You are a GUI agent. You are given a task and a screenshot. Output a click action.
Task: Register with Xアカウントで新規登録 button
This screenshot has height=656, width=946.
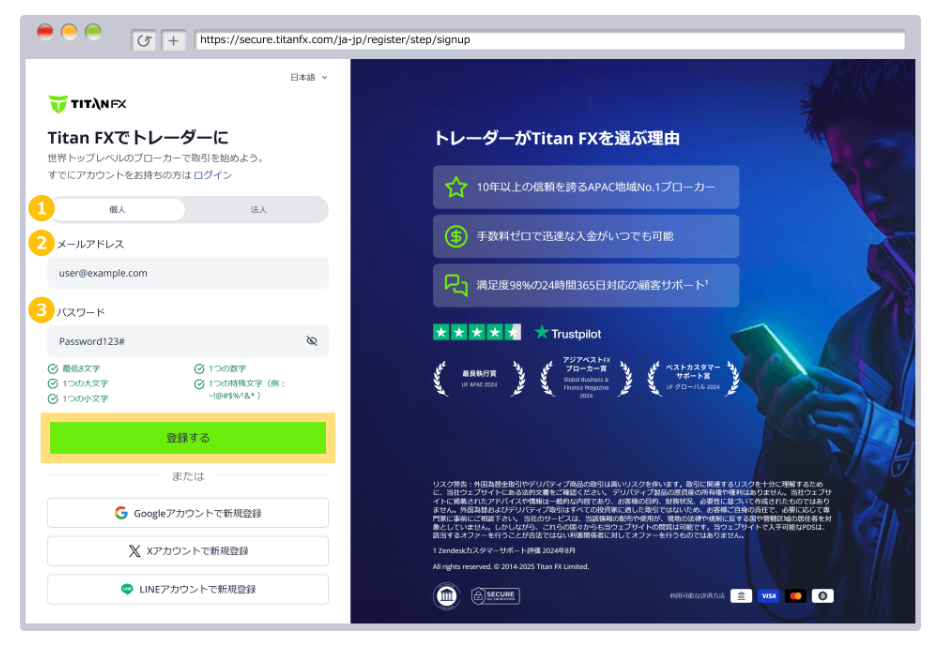(x=188, y=551)
